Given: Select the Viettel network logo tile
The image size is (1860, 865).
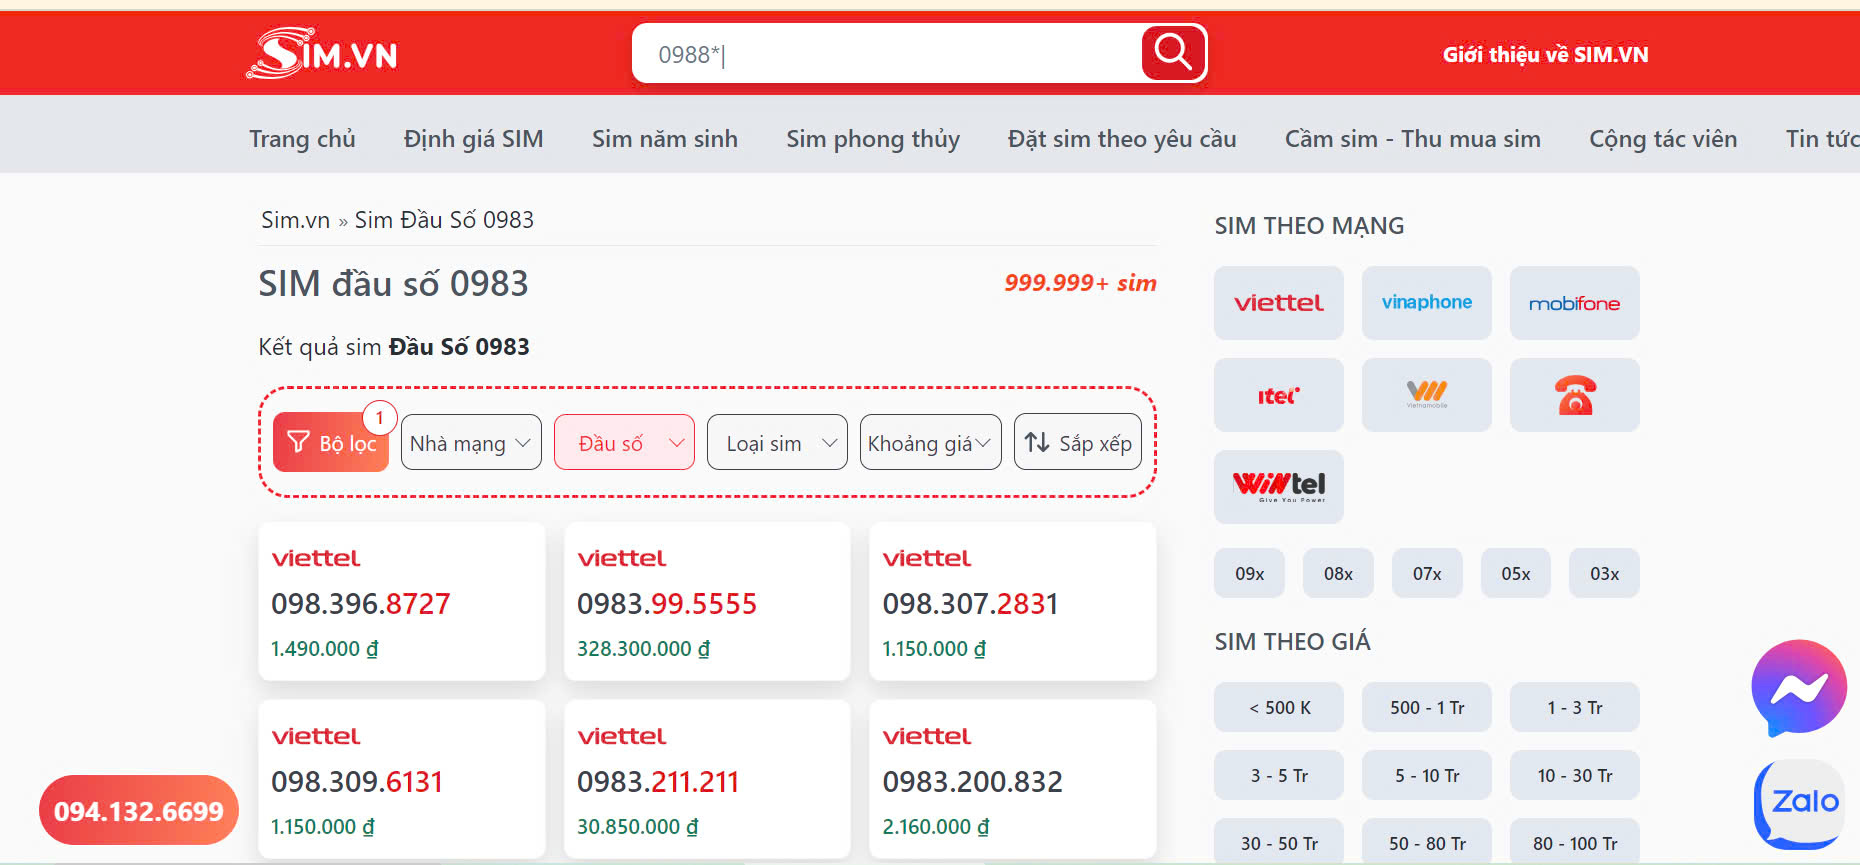Looking at the screenshot, I should pyautogui.click(x=1279, y=303).
